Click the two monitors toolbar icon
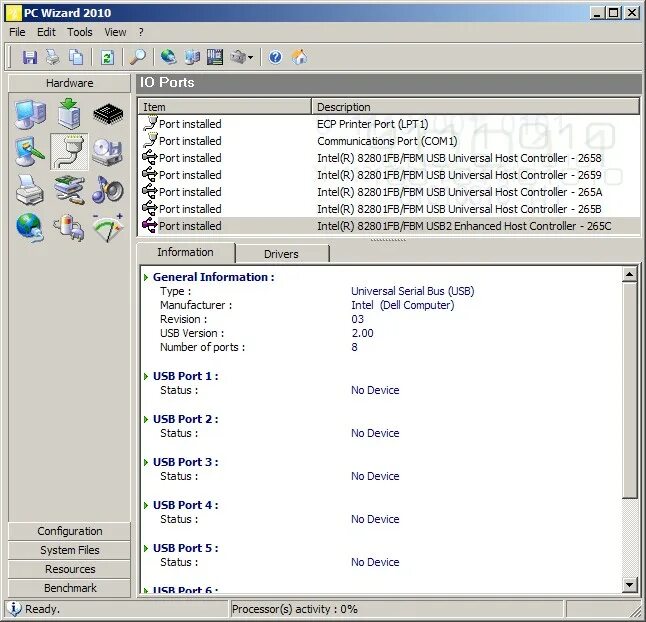 click(x=192, y=57)
